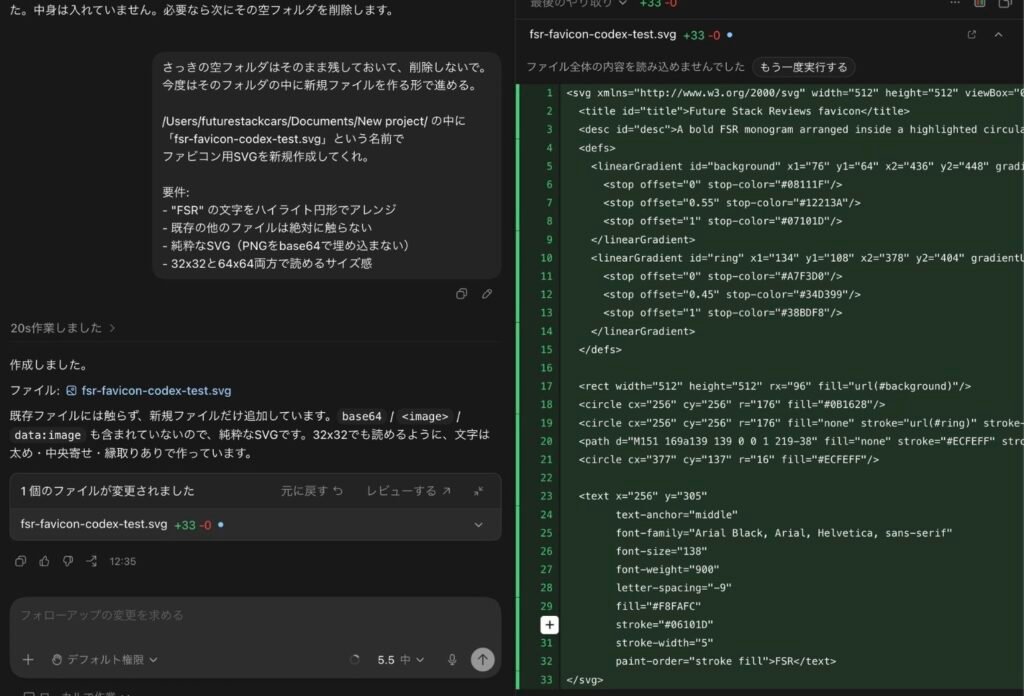Click the plus attach button in composer
Image resolution: width=1024 pixels, height=696 pixels.
click(28, 659)
